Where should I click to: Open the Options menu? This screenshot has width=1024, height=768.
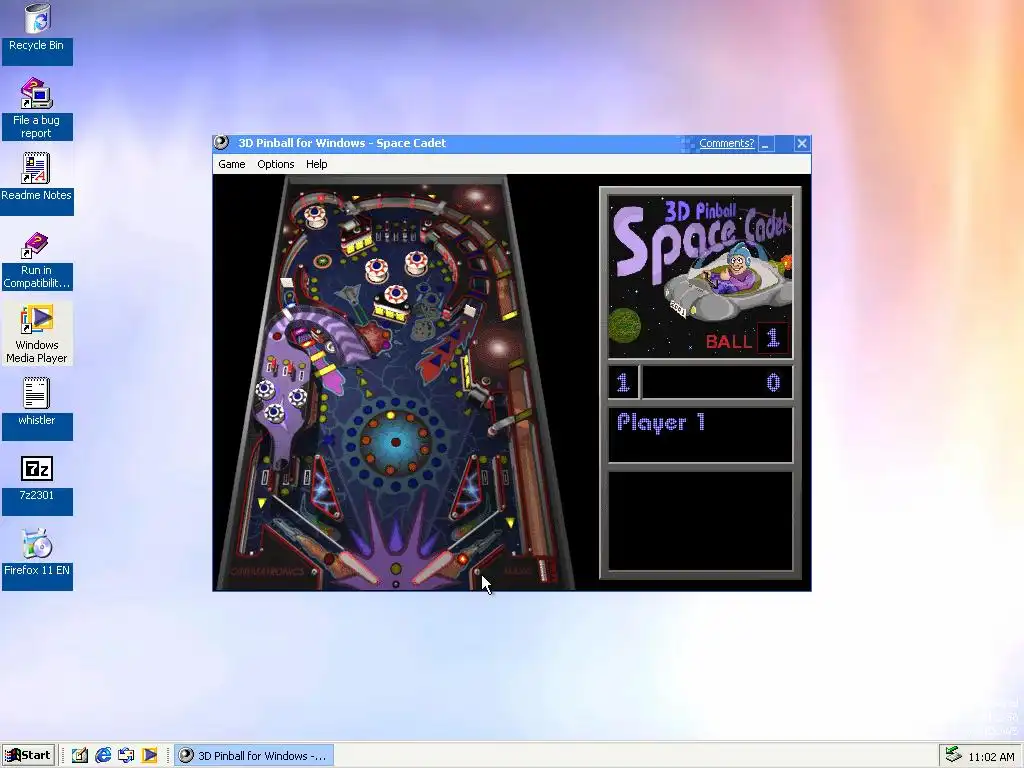coord(276,164)
